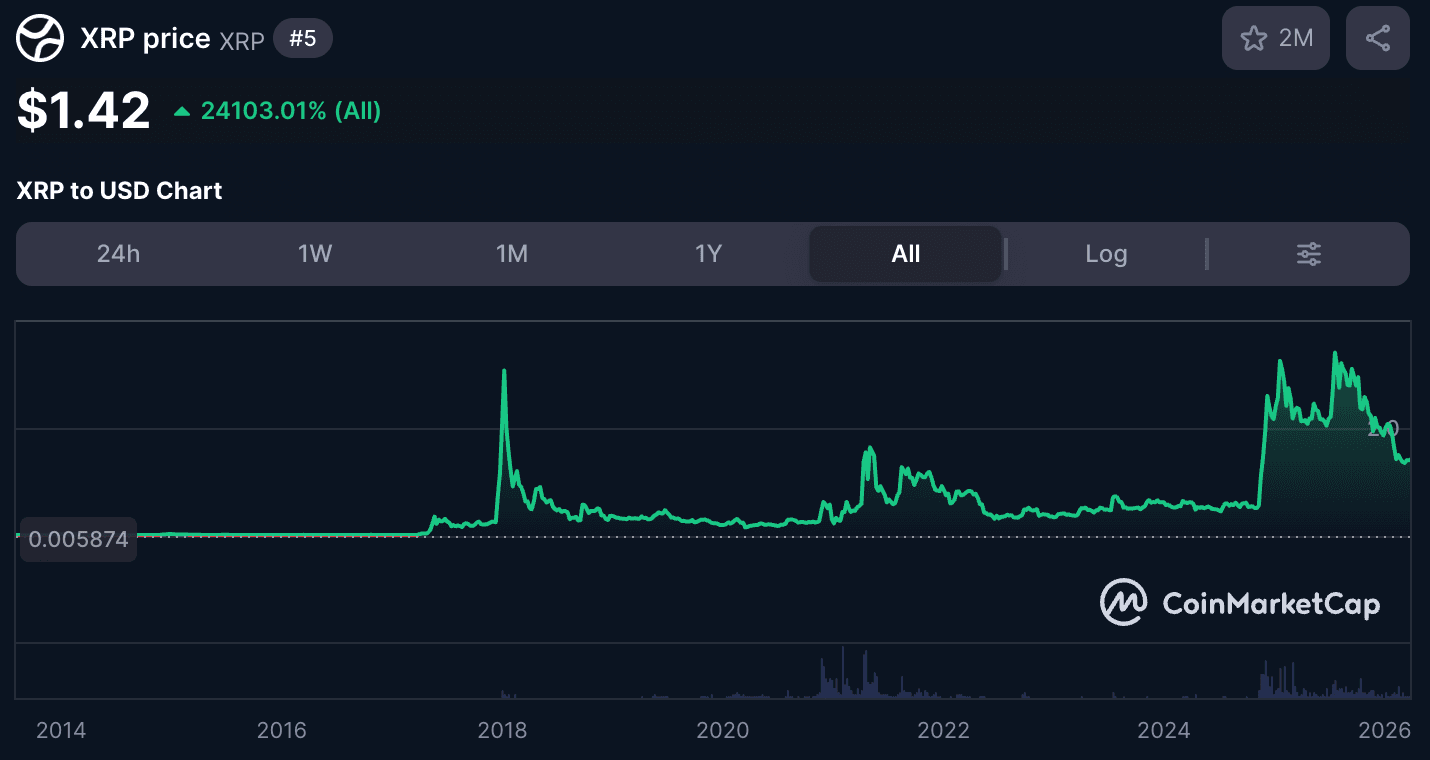
Task: Click the XRP coin logo icon
Action: (40, 40)
